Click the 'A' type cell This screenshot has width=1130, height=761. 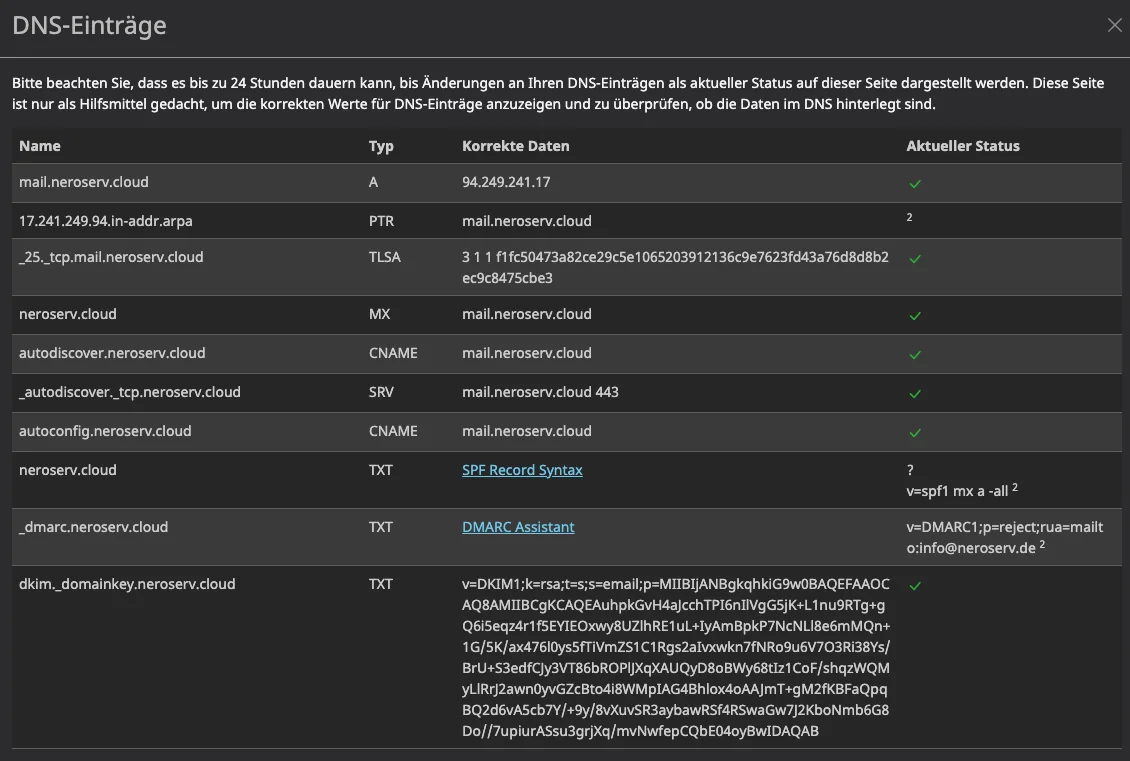[373, 182]
